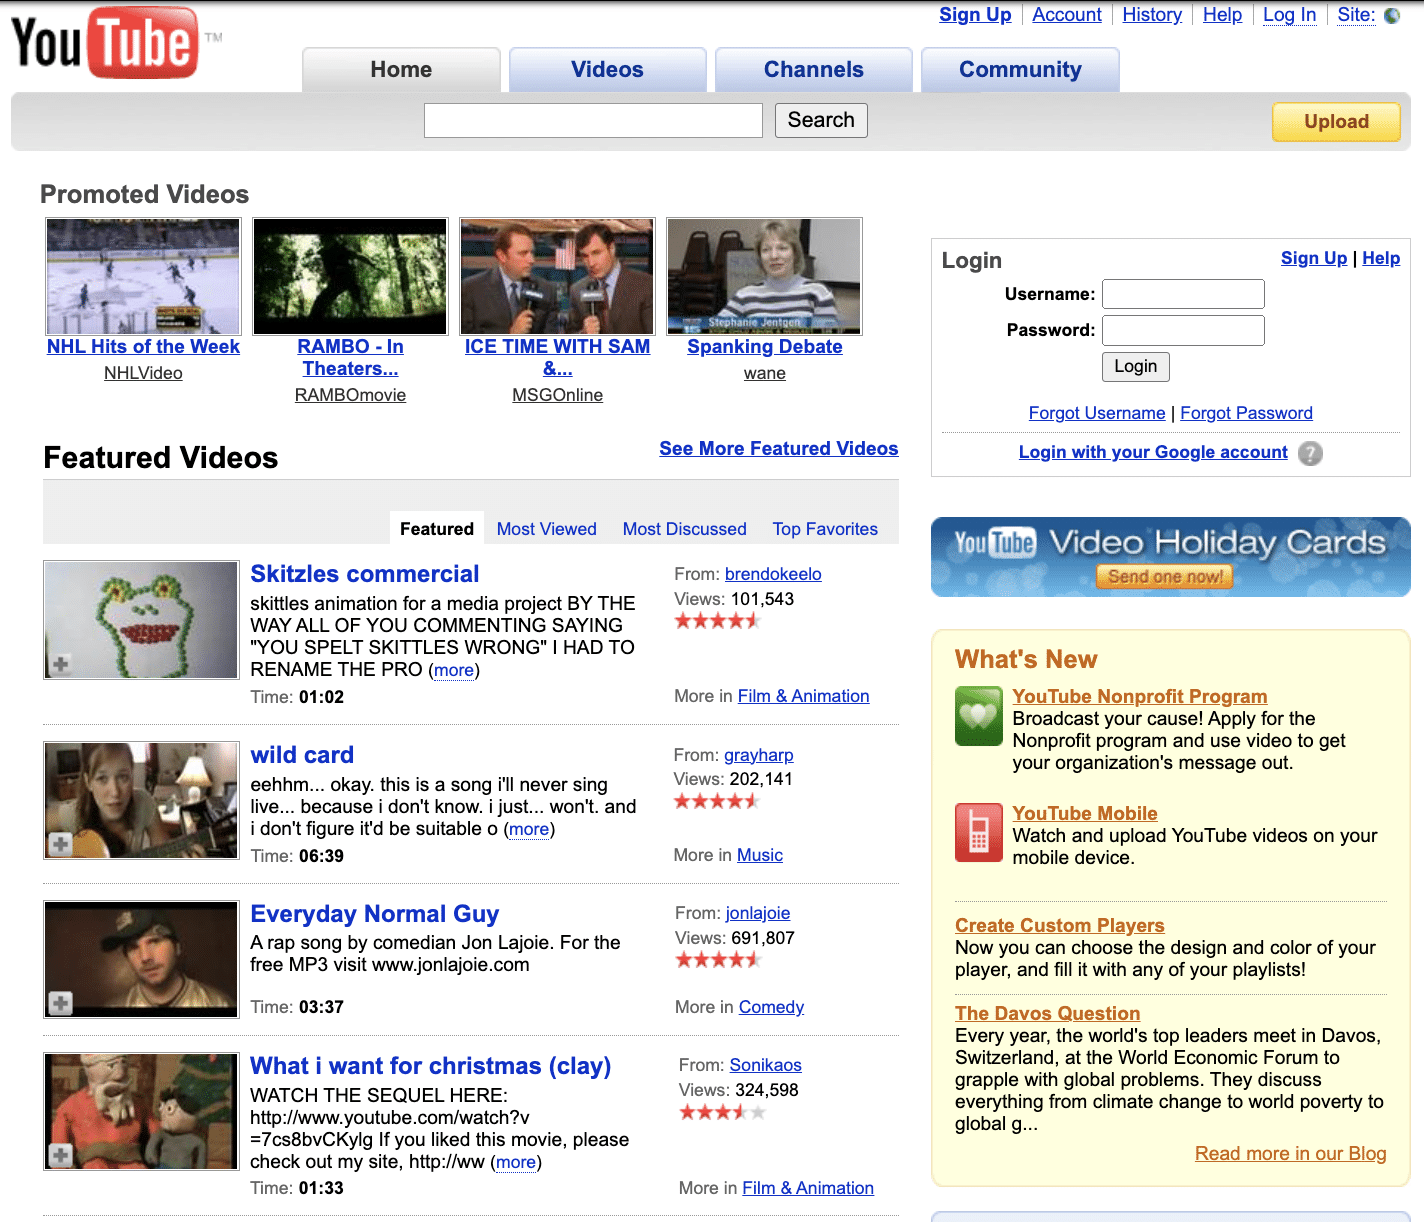Focus the search text field

tap(593, 120)
